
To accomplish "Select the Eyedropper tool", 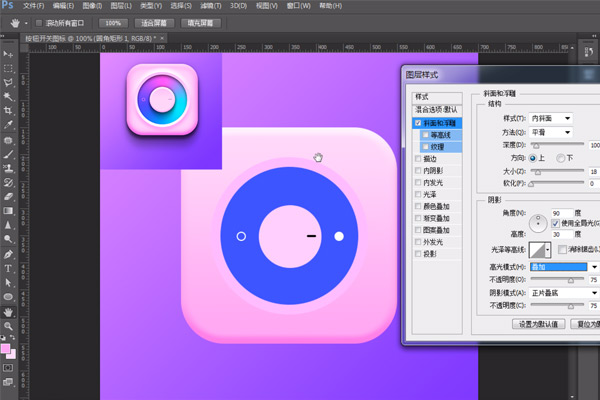I will 9,125.
